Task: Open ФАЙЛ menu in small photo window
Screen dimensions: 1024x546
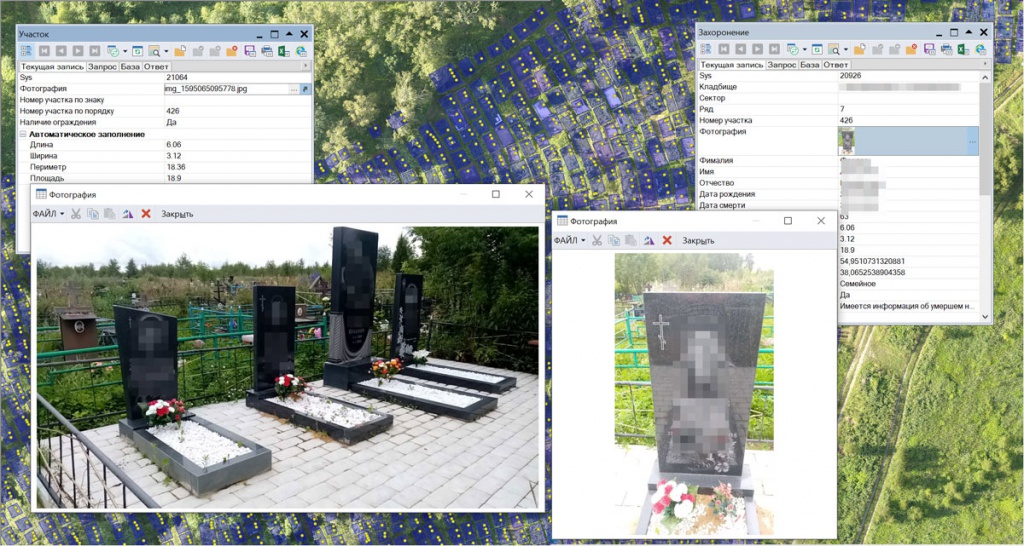Action: click(569, 241)
